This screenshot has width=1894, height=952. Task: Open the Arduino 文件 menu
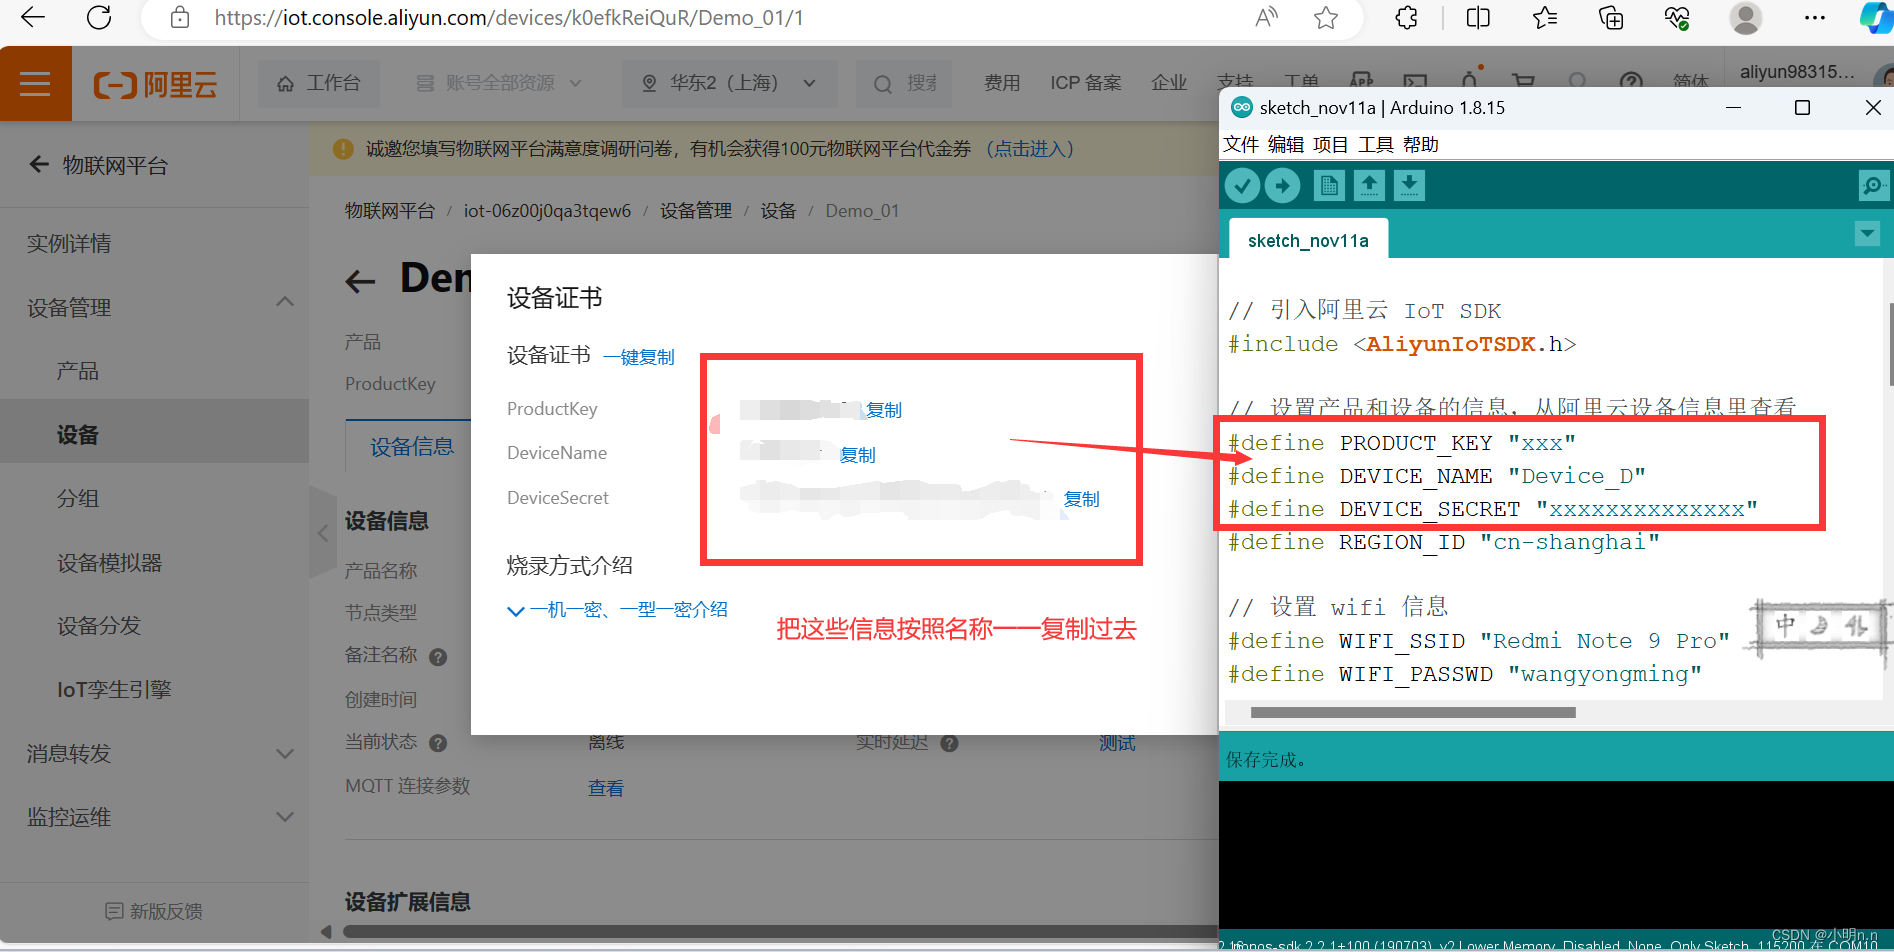click(1241, 145)
